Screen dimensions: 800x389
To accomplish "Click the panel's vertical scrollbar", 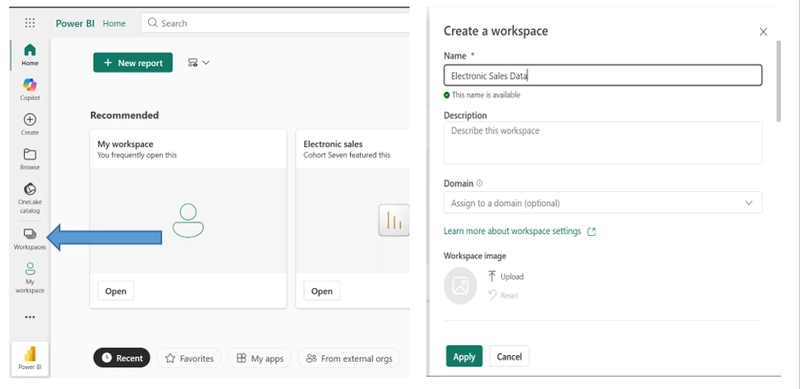I will [778, 82].
